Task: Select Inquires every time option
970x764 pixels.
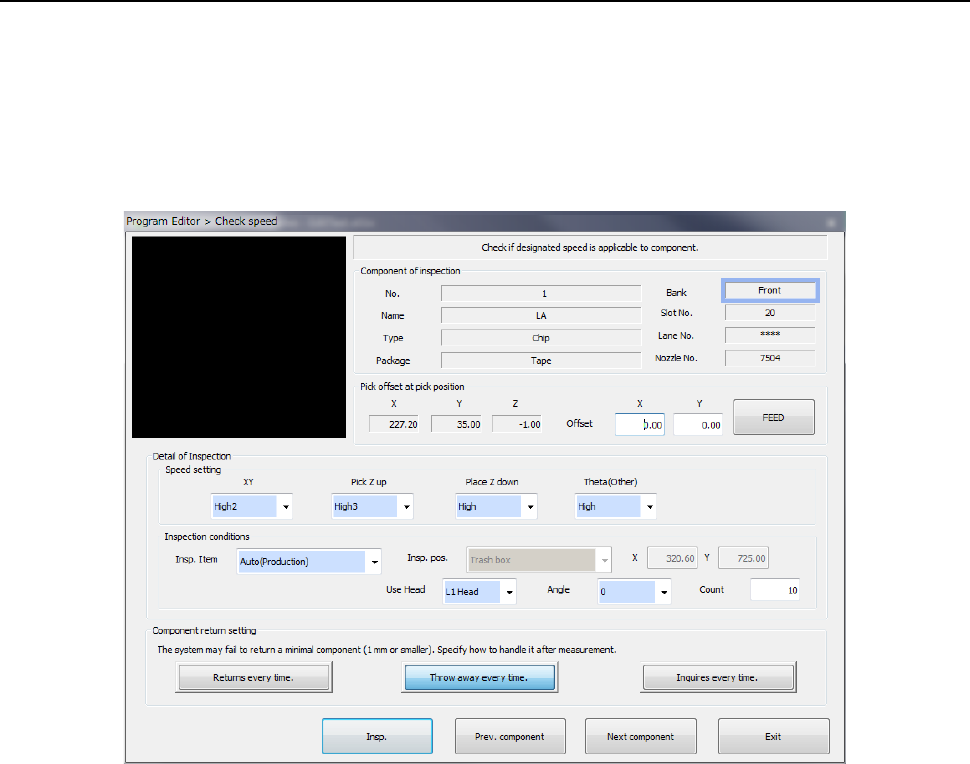Action: (718, 677)
